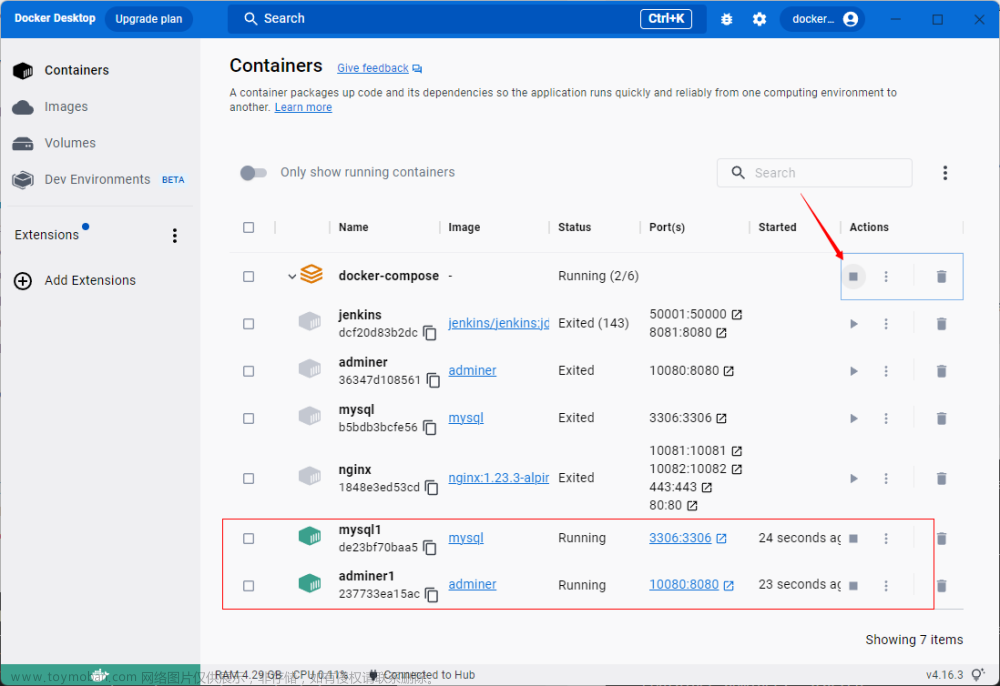Open Add Extensions in sidebar

pos(89,281)
